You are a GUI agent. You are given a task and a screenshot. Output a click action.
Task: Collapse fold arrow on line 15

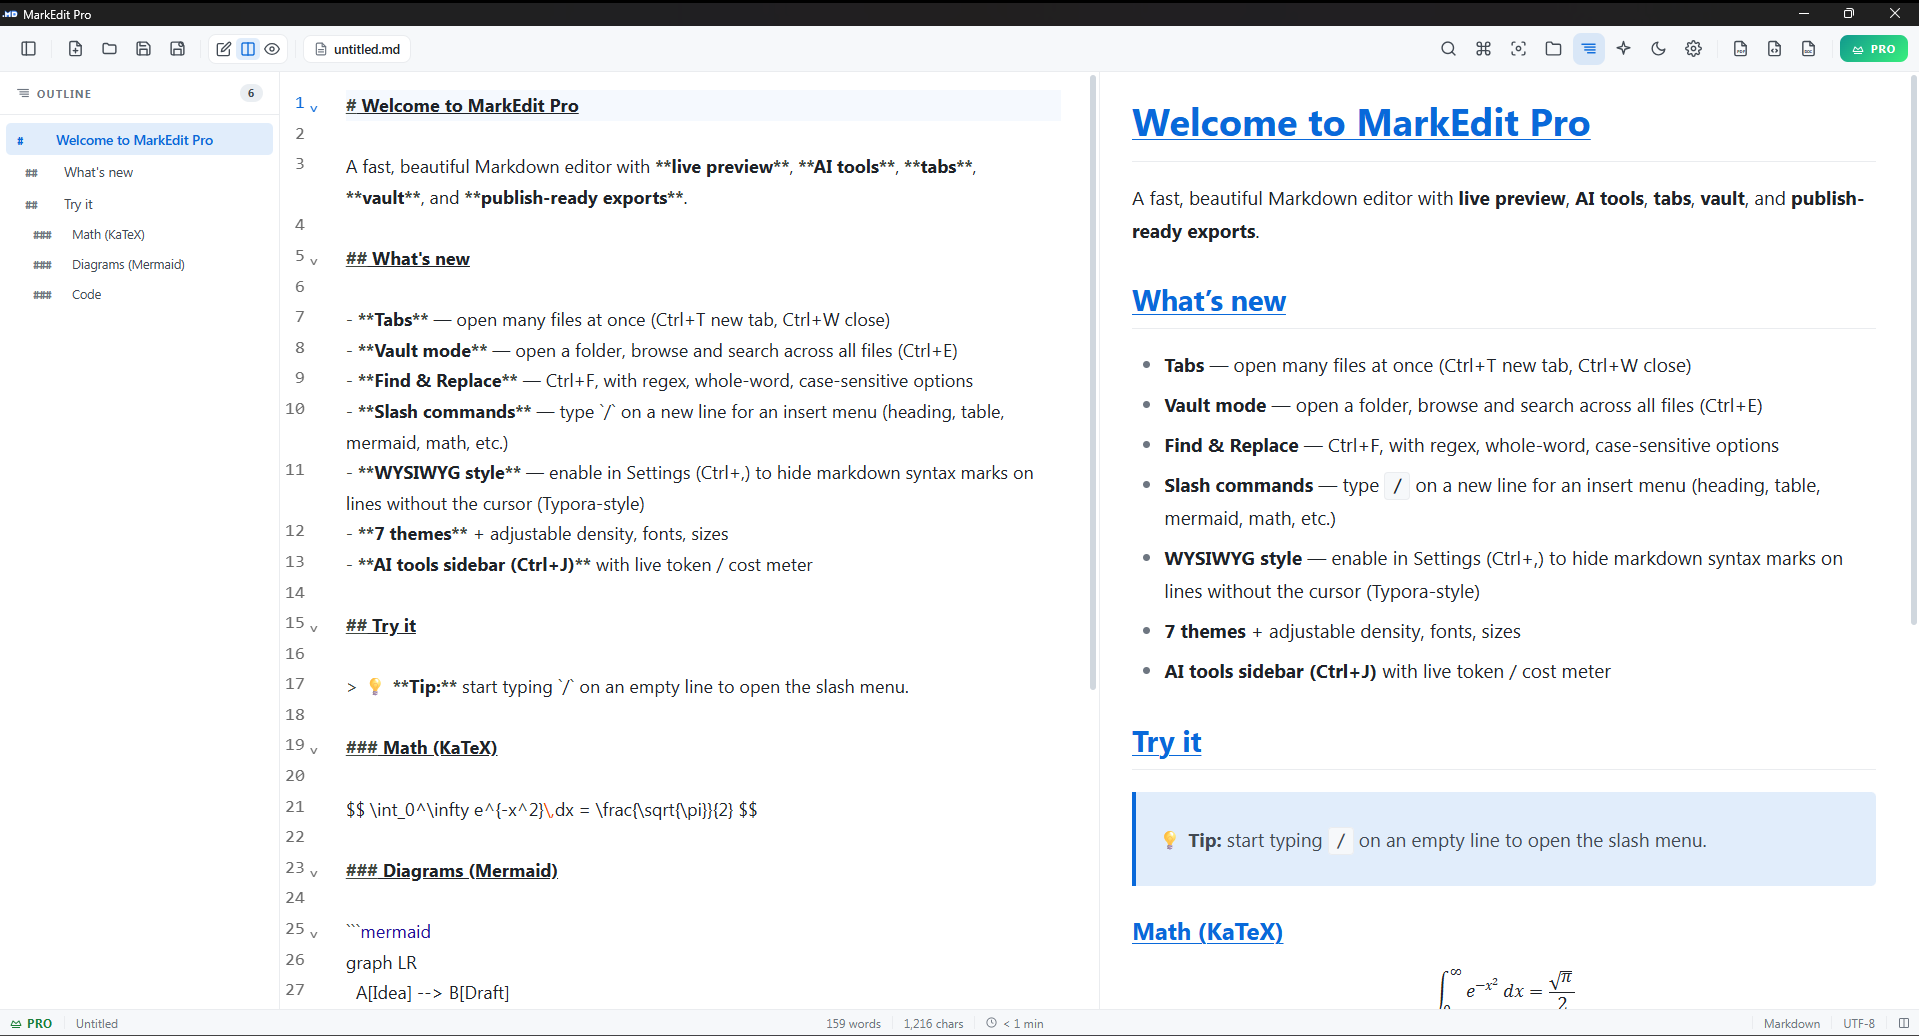coord(314,628)
